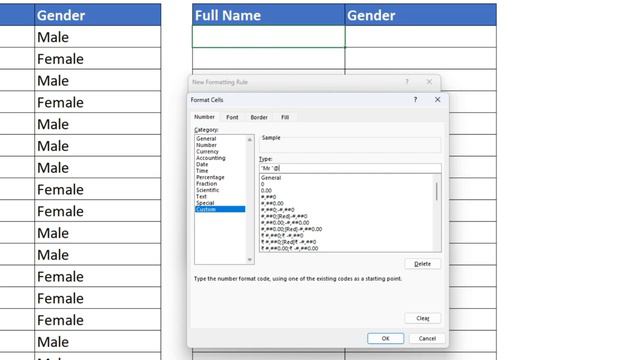Switch to the Font tab
The height and width of the screenshot is (360, 640).
(x=232, y=117)
